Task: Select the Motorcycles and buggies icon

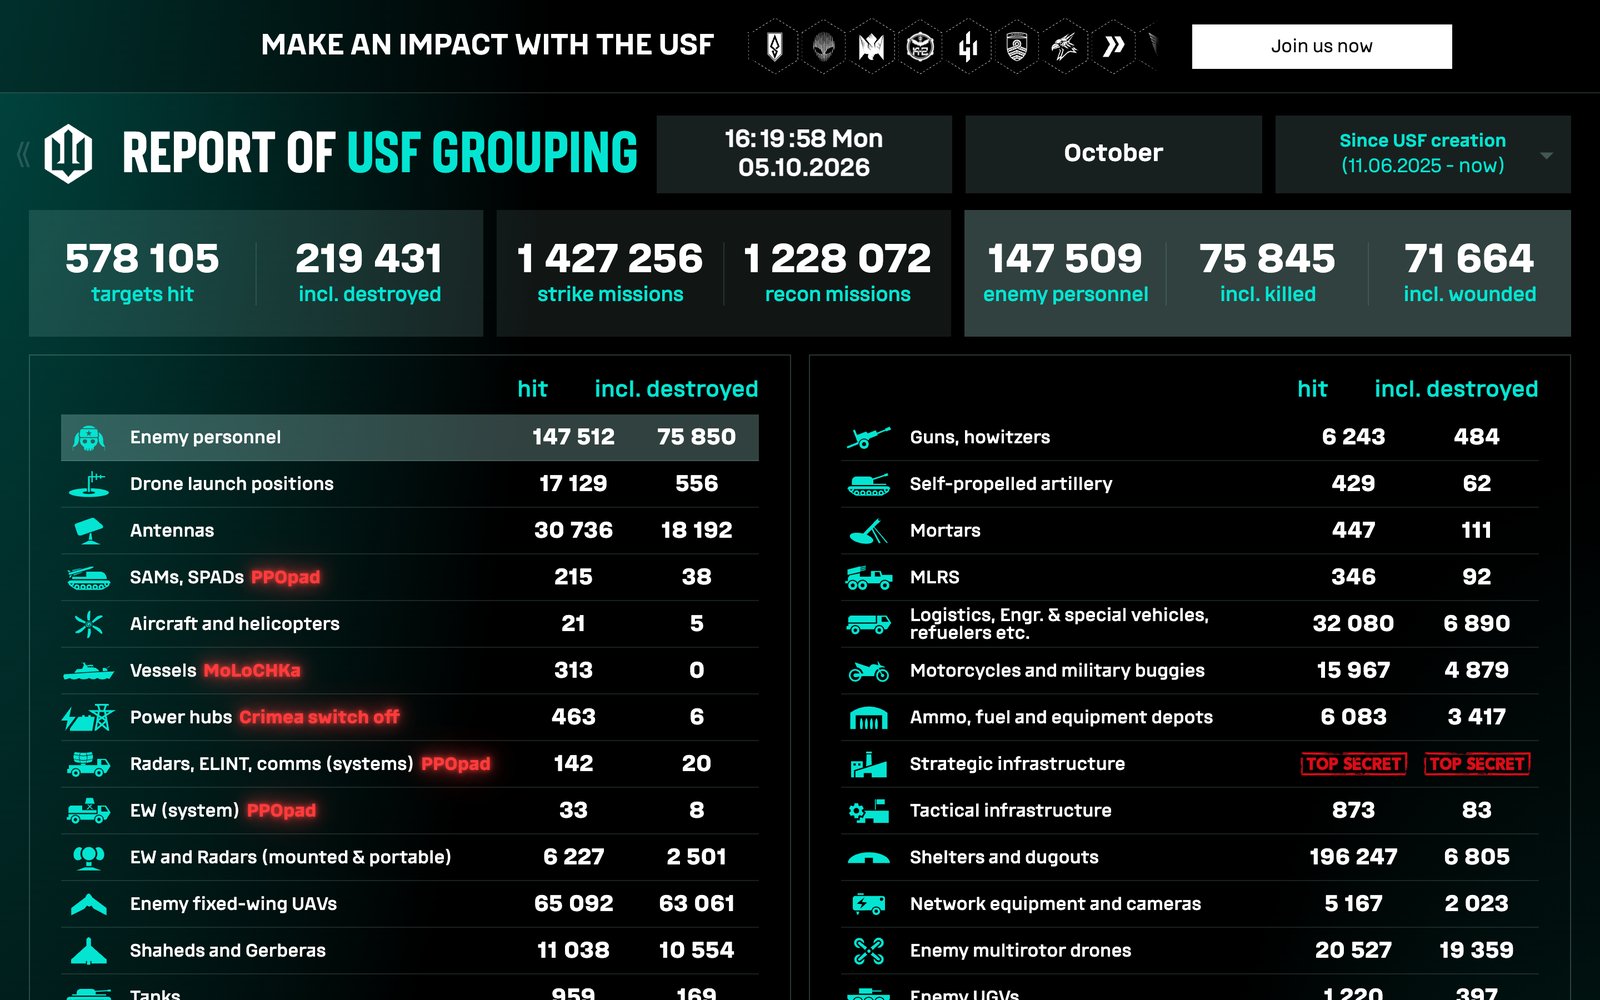Action: point(868,671)
